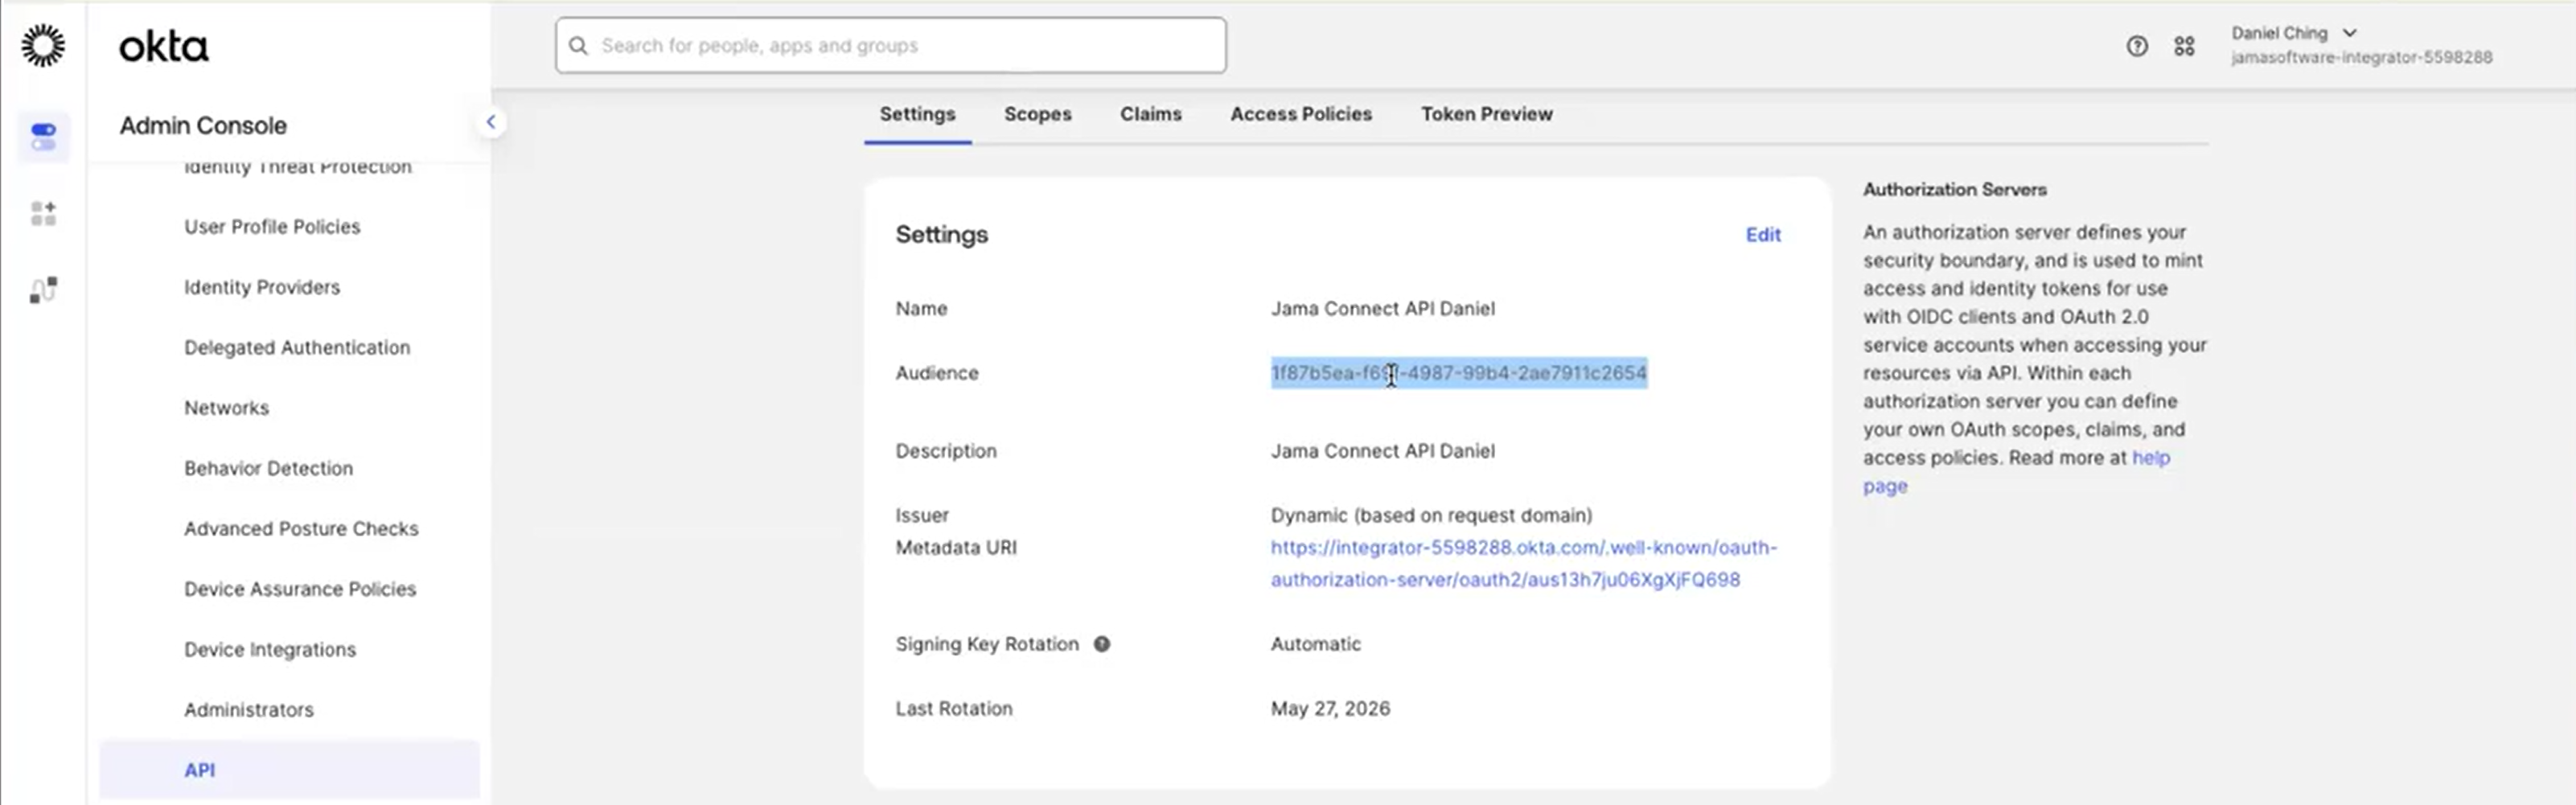This screenshot has height=805, width=2576.
Task: Click the Automatic signing key rotation value
Action: 1315,644
